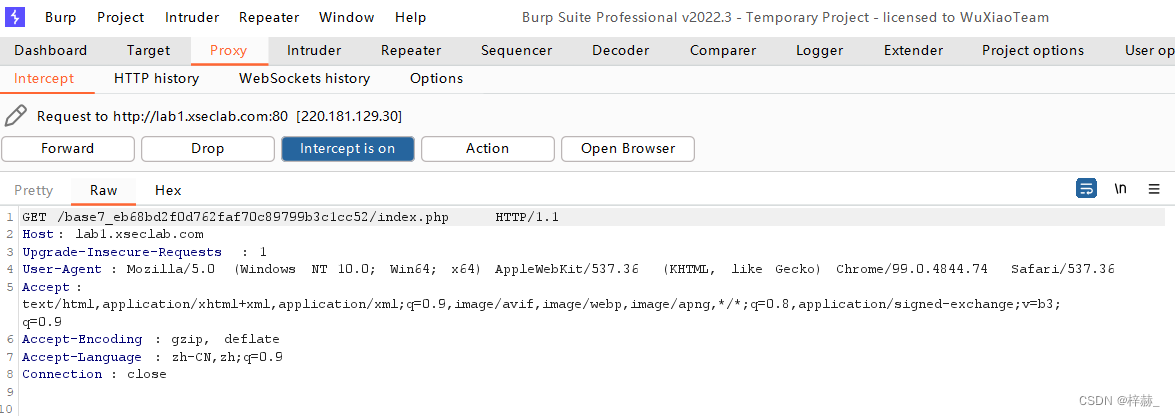Open the HTTP history sub-tab

157,79
